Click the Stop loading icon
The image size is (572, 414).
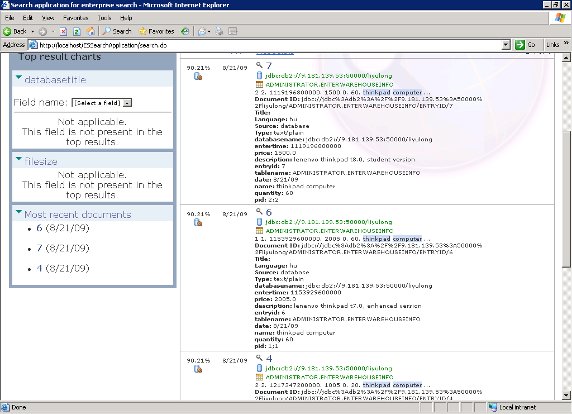[63, 31]
